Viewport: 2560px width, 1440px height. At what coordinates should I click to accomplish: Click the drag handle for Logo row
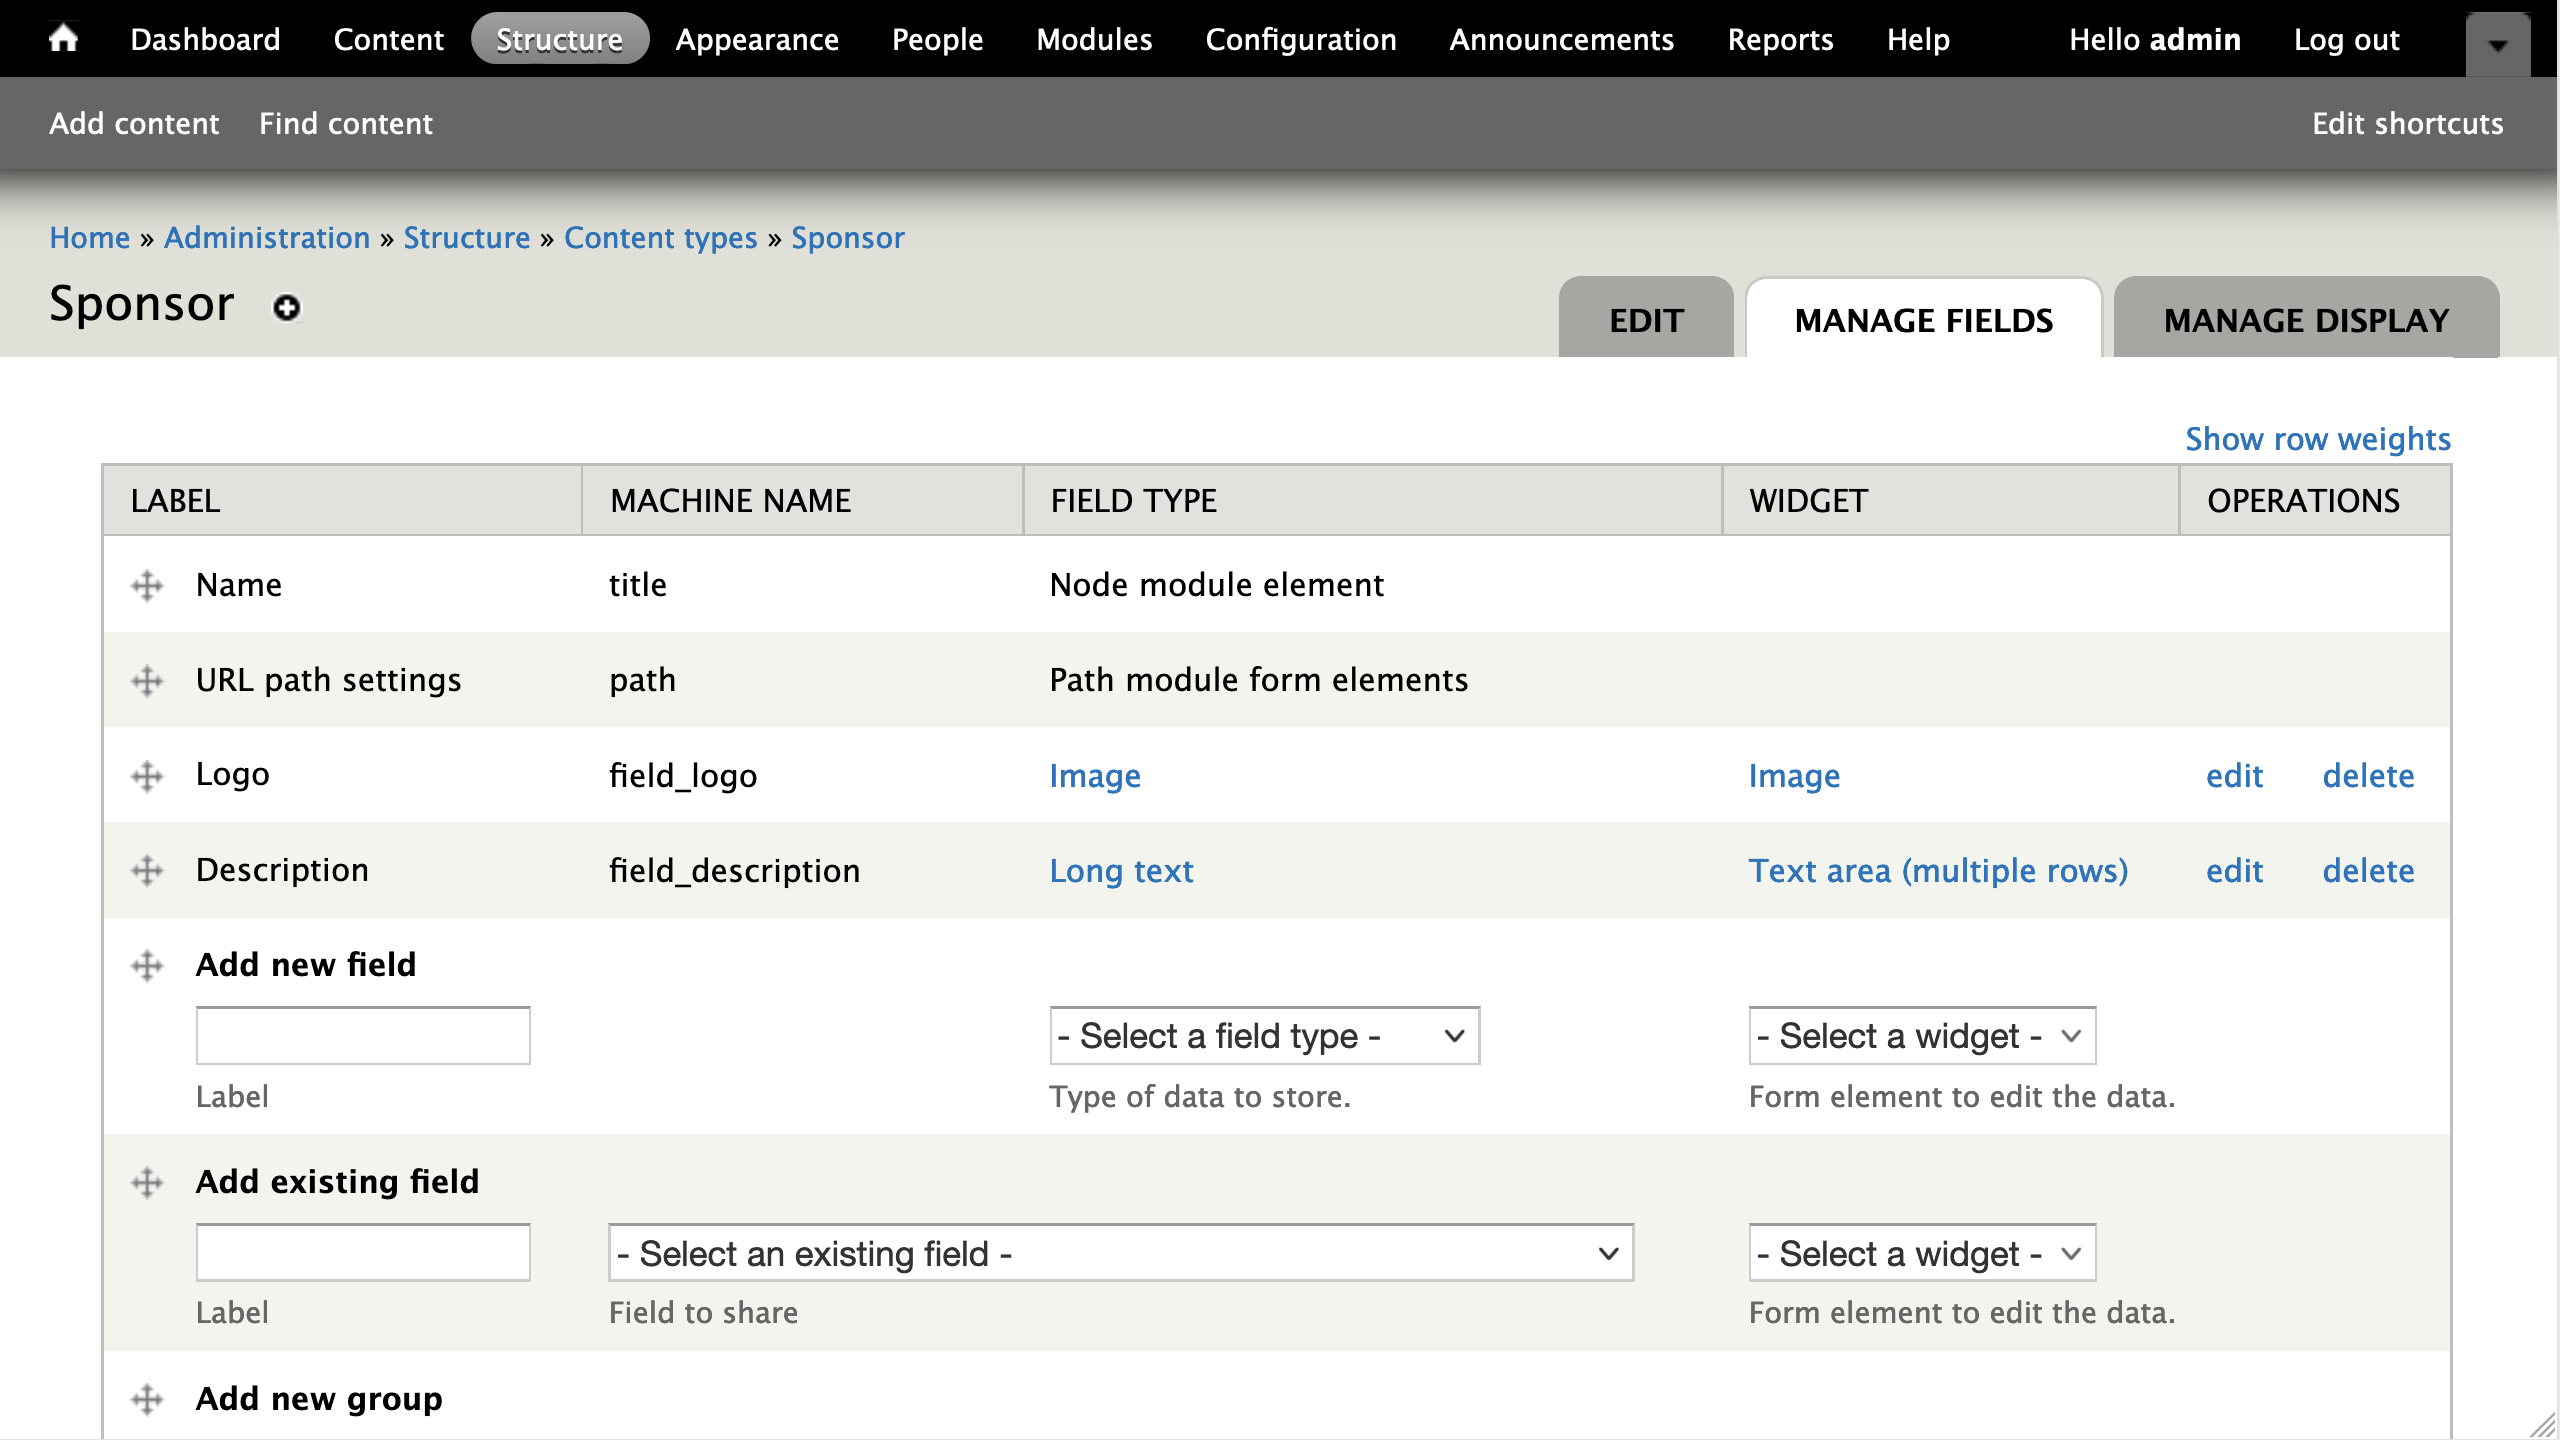(x=147, y=776)
